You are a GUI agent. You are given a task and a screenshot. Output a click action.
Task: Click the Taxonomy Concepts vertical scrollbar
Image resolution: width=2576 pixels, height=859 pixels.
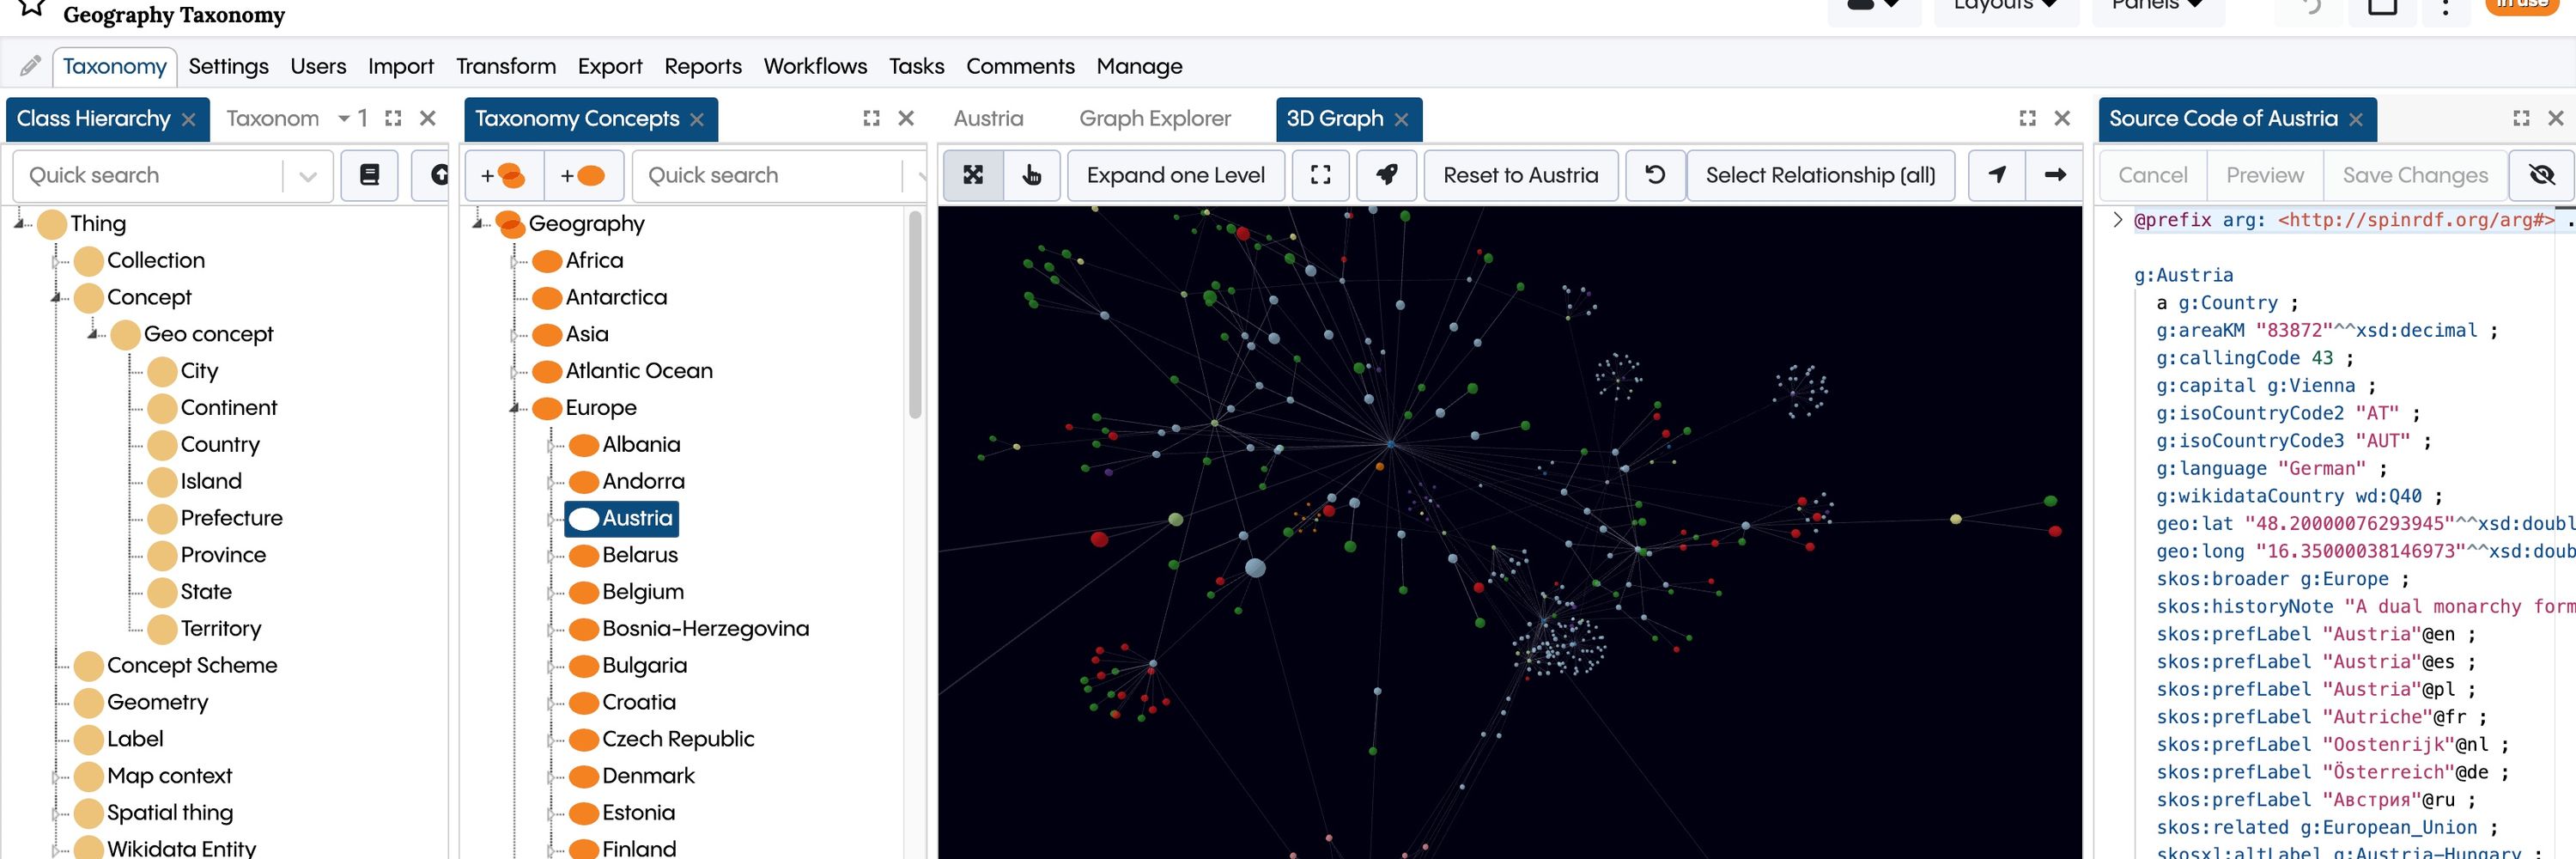click(x=914, y=316)
